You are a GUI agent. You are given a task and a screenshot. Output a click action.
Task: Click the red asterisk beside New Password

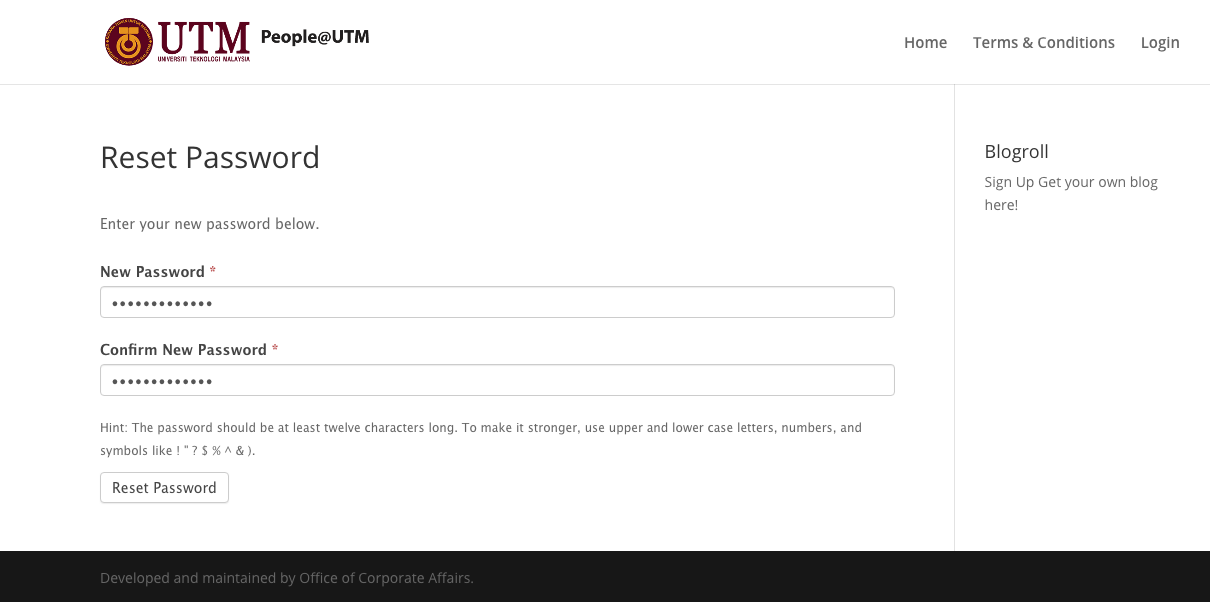click(213, 270)
